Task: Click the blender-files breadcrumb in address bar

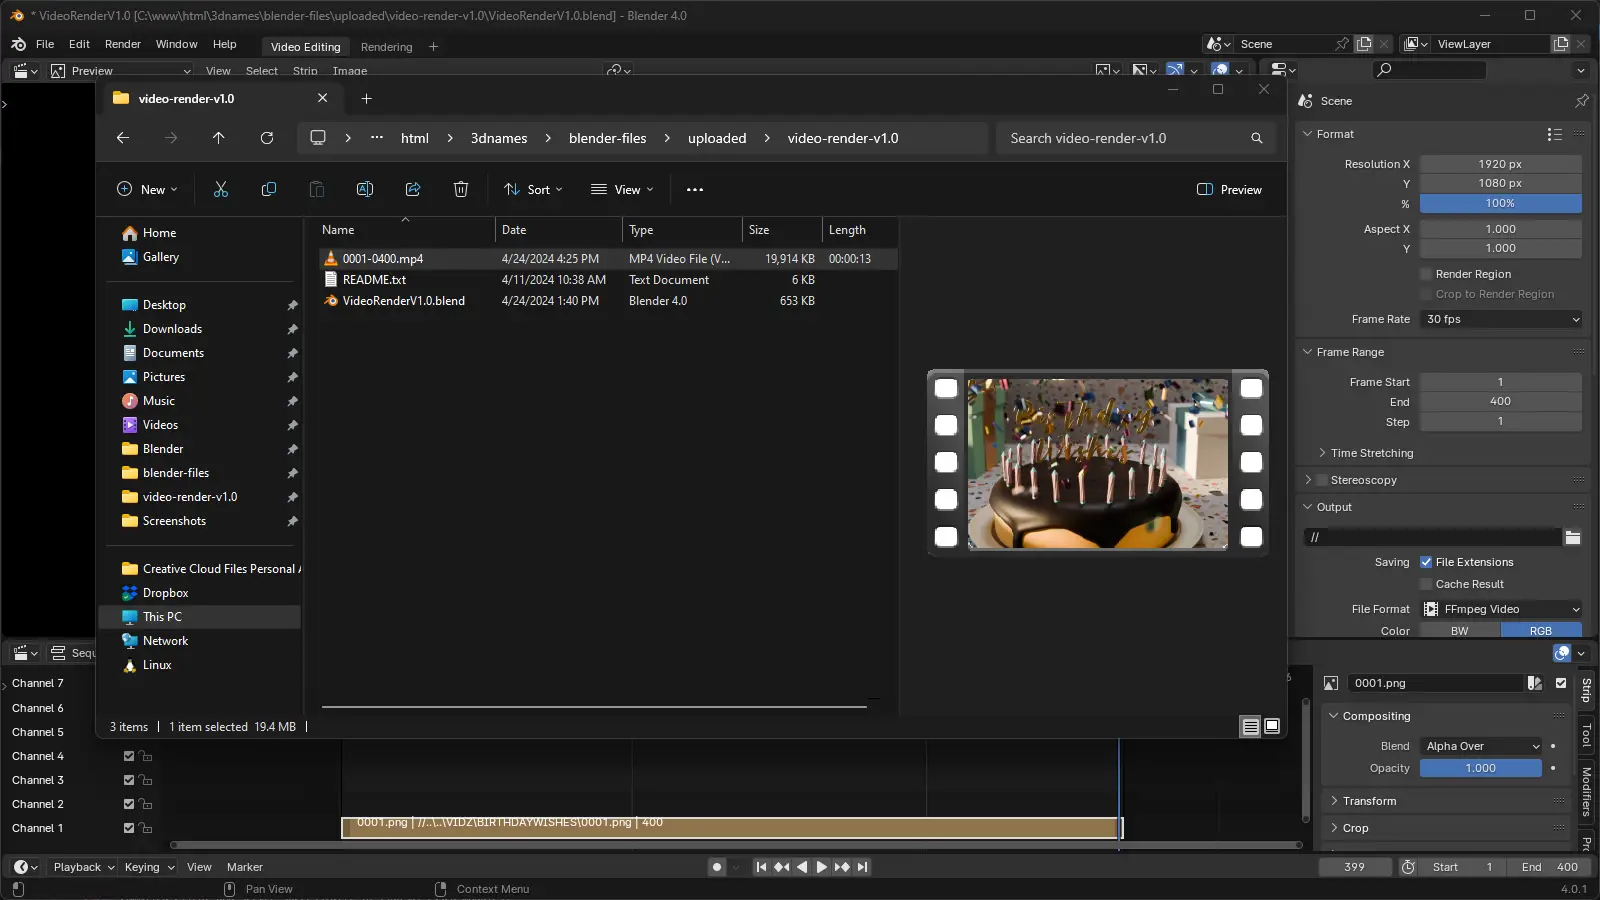Action: [607, 138]
